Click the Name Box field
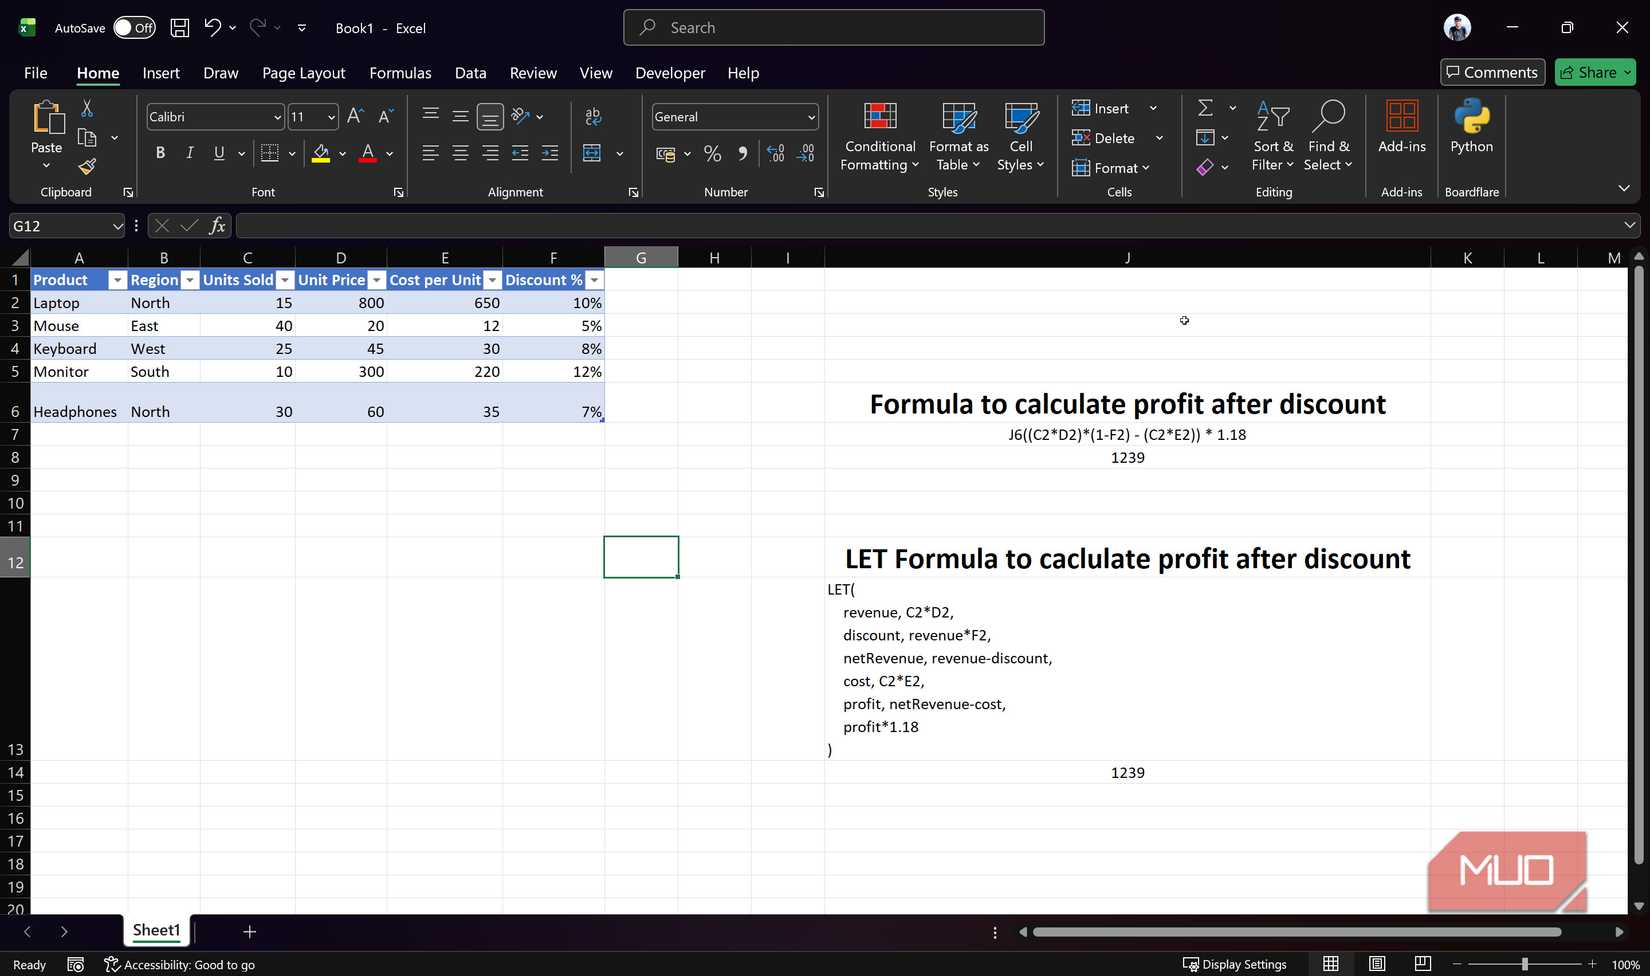 point(60,226)
